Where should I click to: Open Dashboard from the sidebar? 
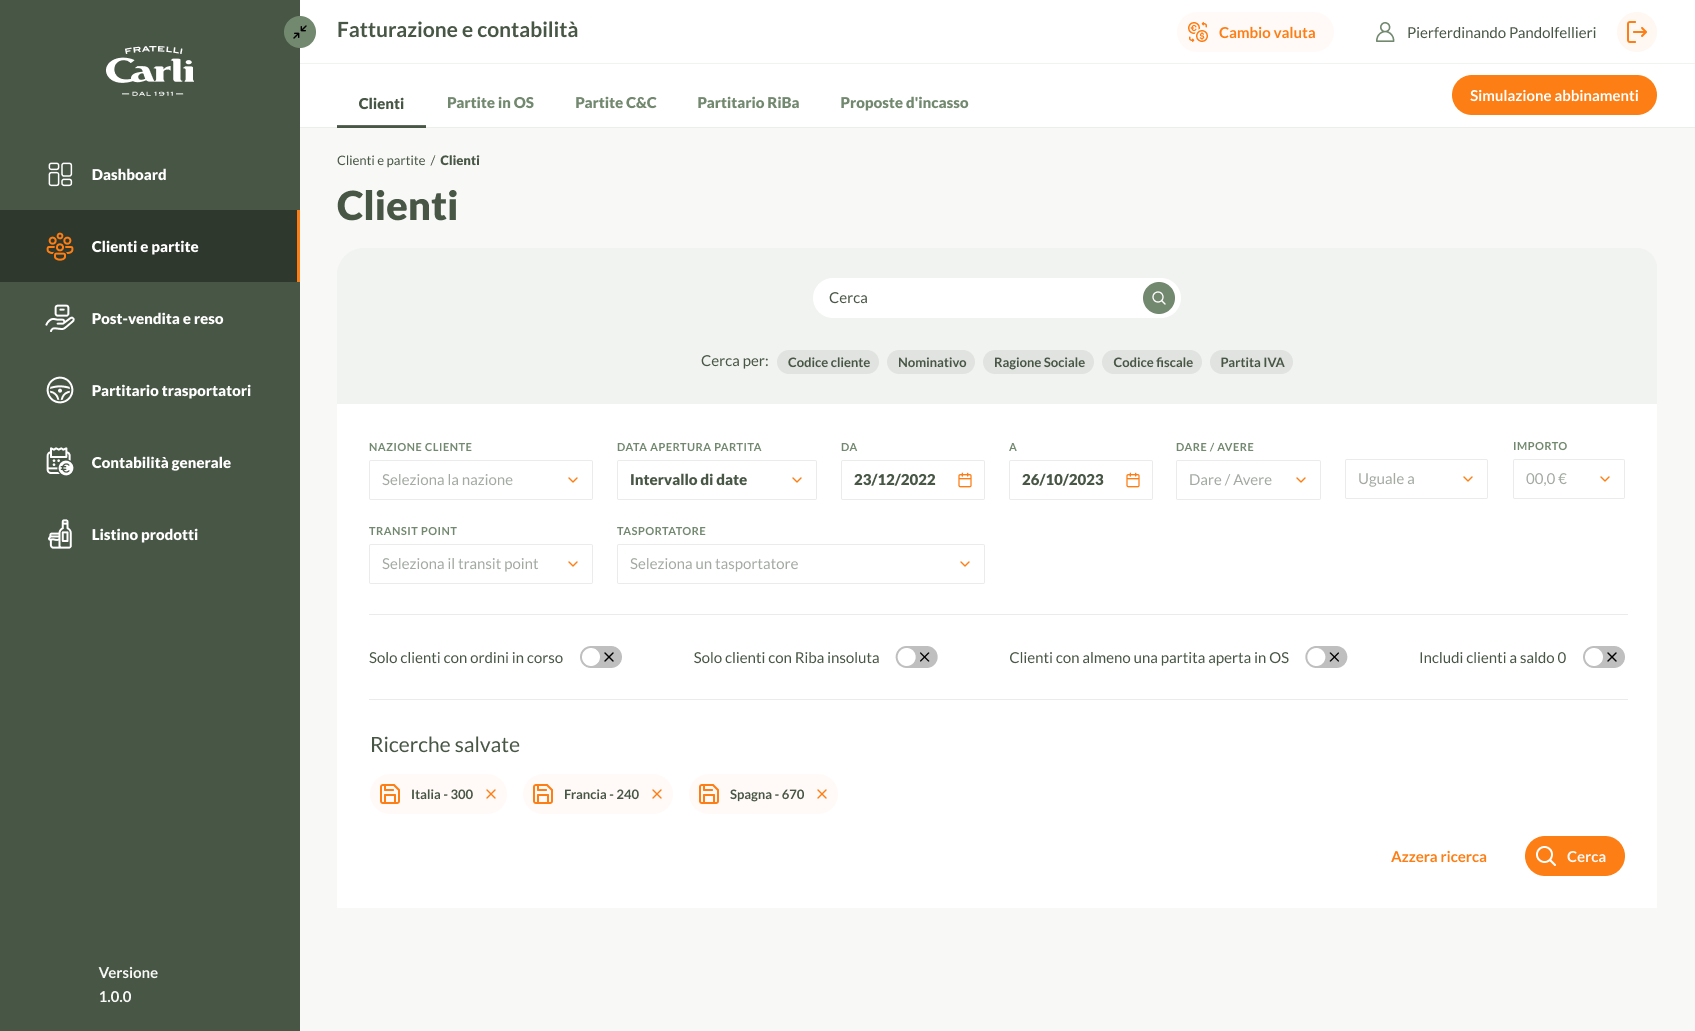(x=129, y=175)
